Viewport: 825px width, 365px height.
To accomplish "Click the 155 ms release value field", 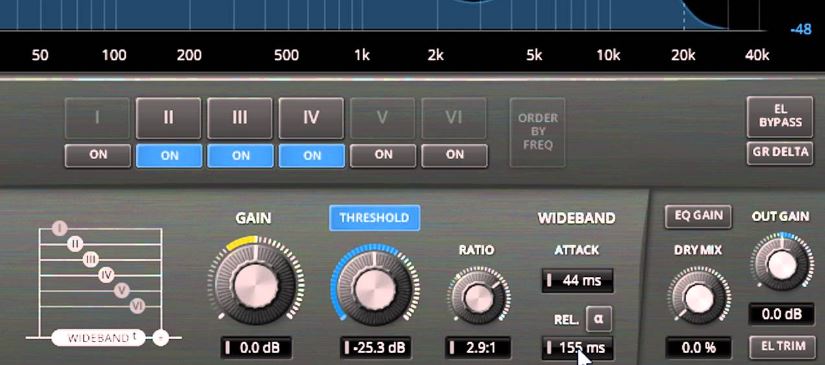I will (x=577, y=348).
